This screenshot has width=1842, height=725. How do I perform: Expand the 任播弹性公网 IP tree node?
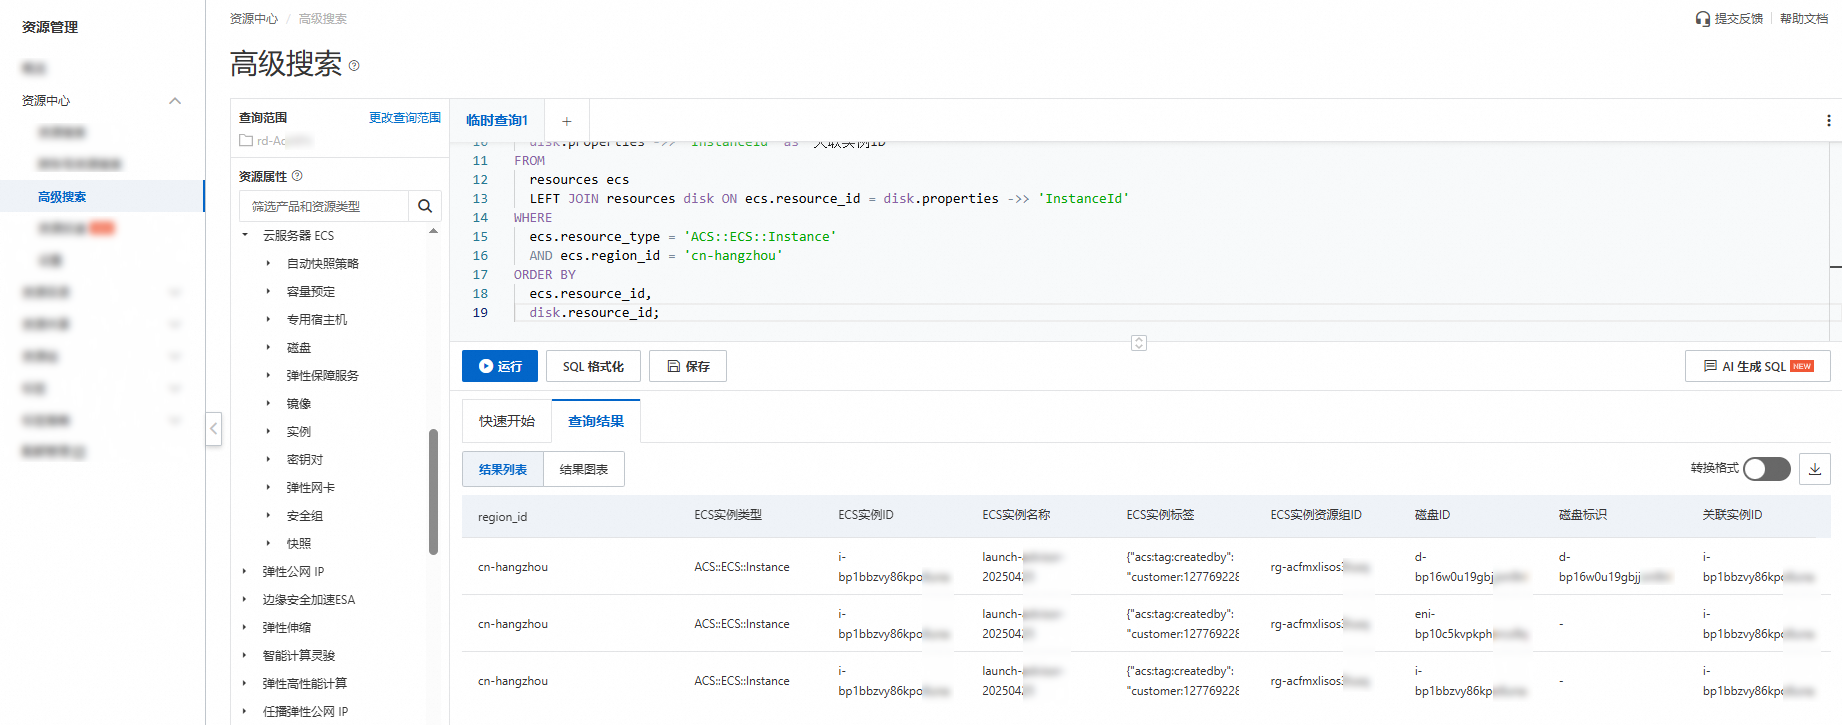(x=245, y=712)
